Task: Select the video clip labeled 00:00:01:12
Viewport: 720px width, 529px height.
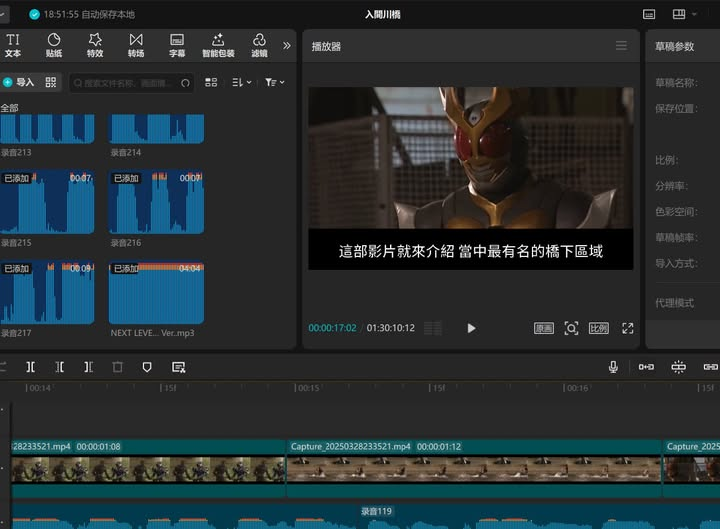Action: point(474,468)
